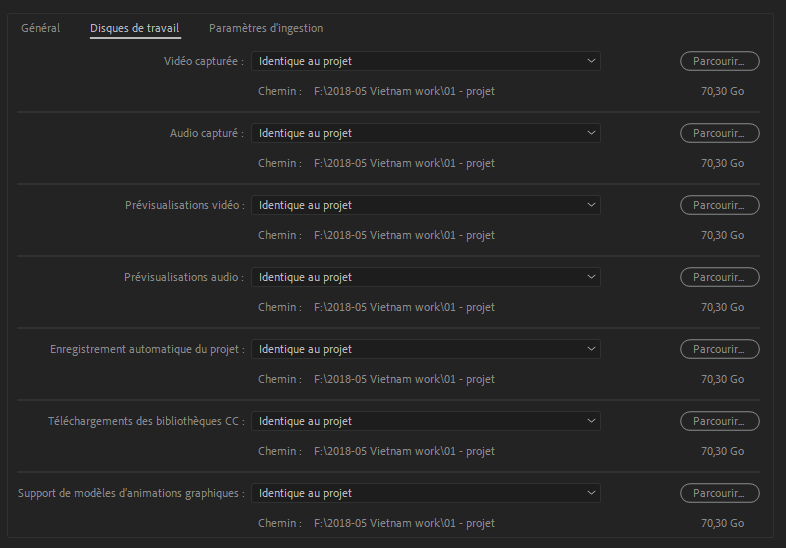Switch to the Général tab
Image resolution: width=786 pixels, height=548 pixels.
click(41, 28)
